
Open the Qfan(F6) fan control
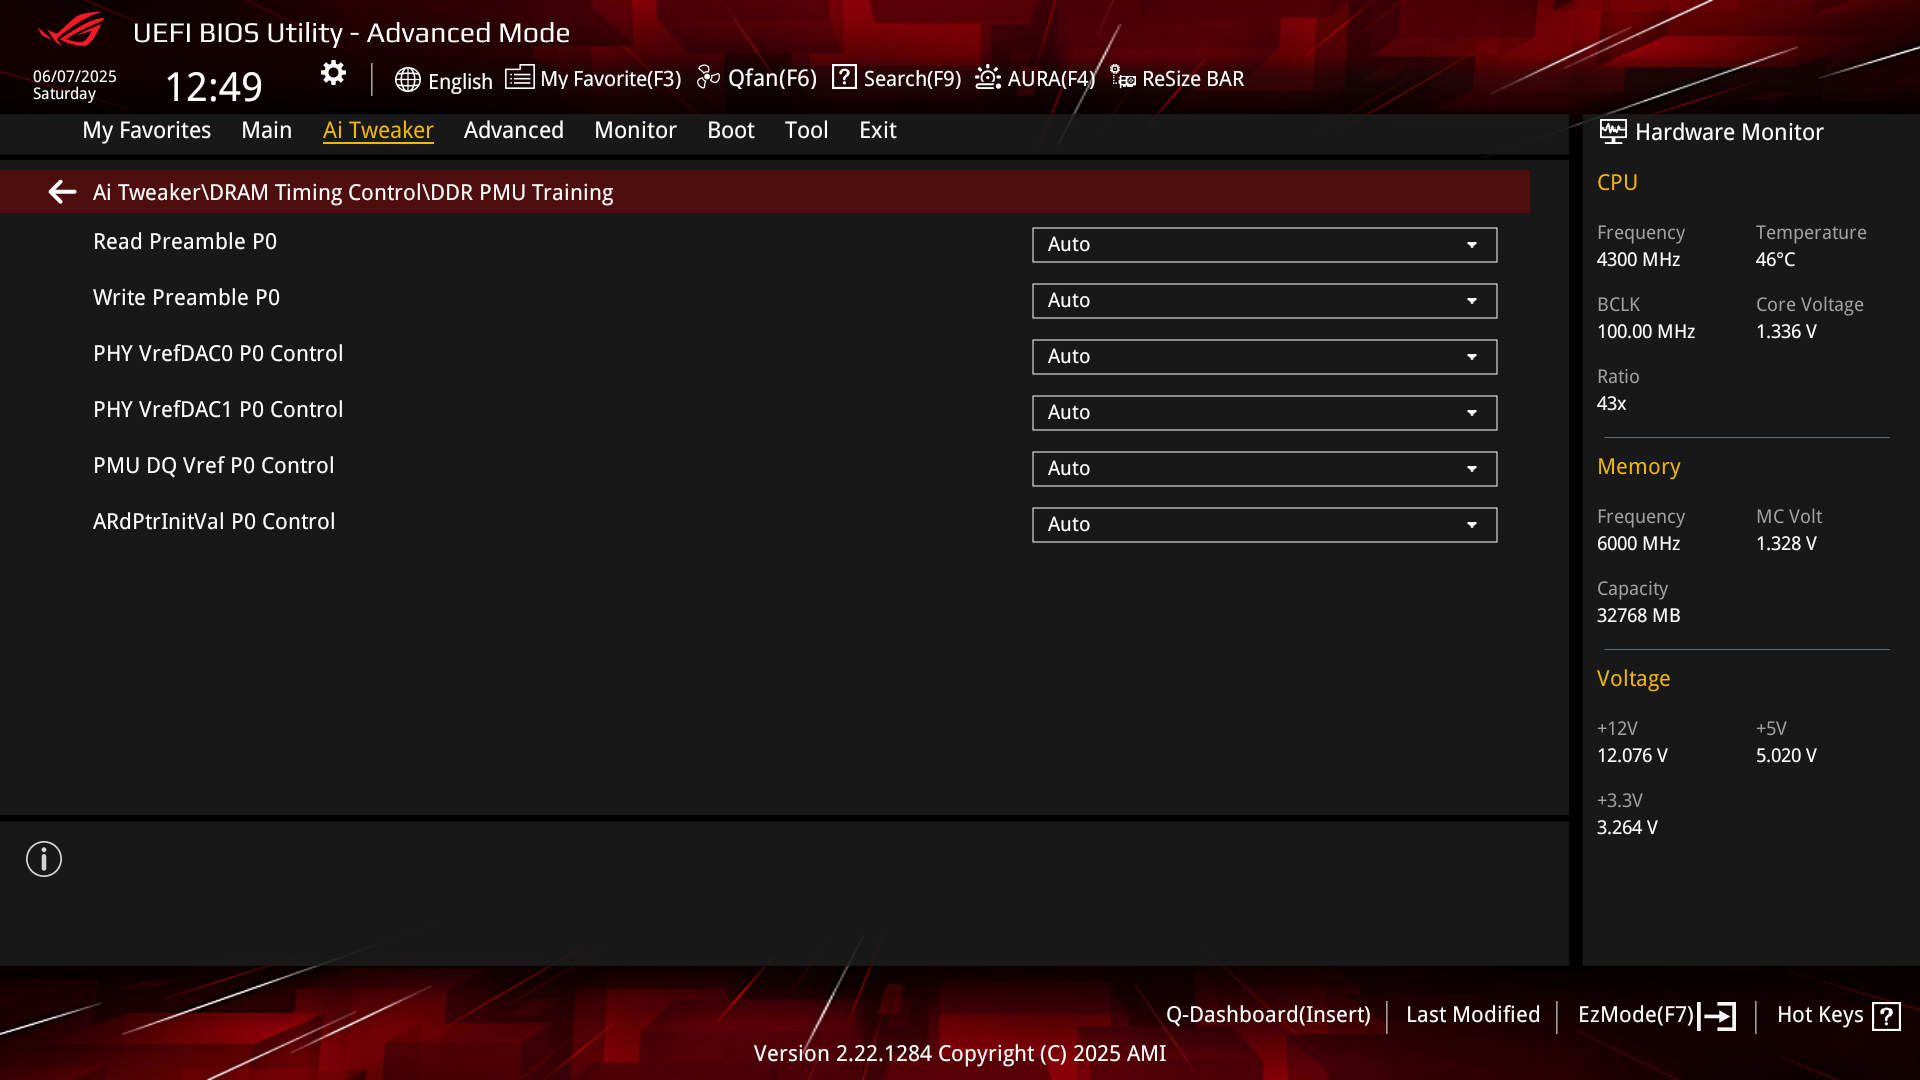pyautogui.click(x=757, y=78)
